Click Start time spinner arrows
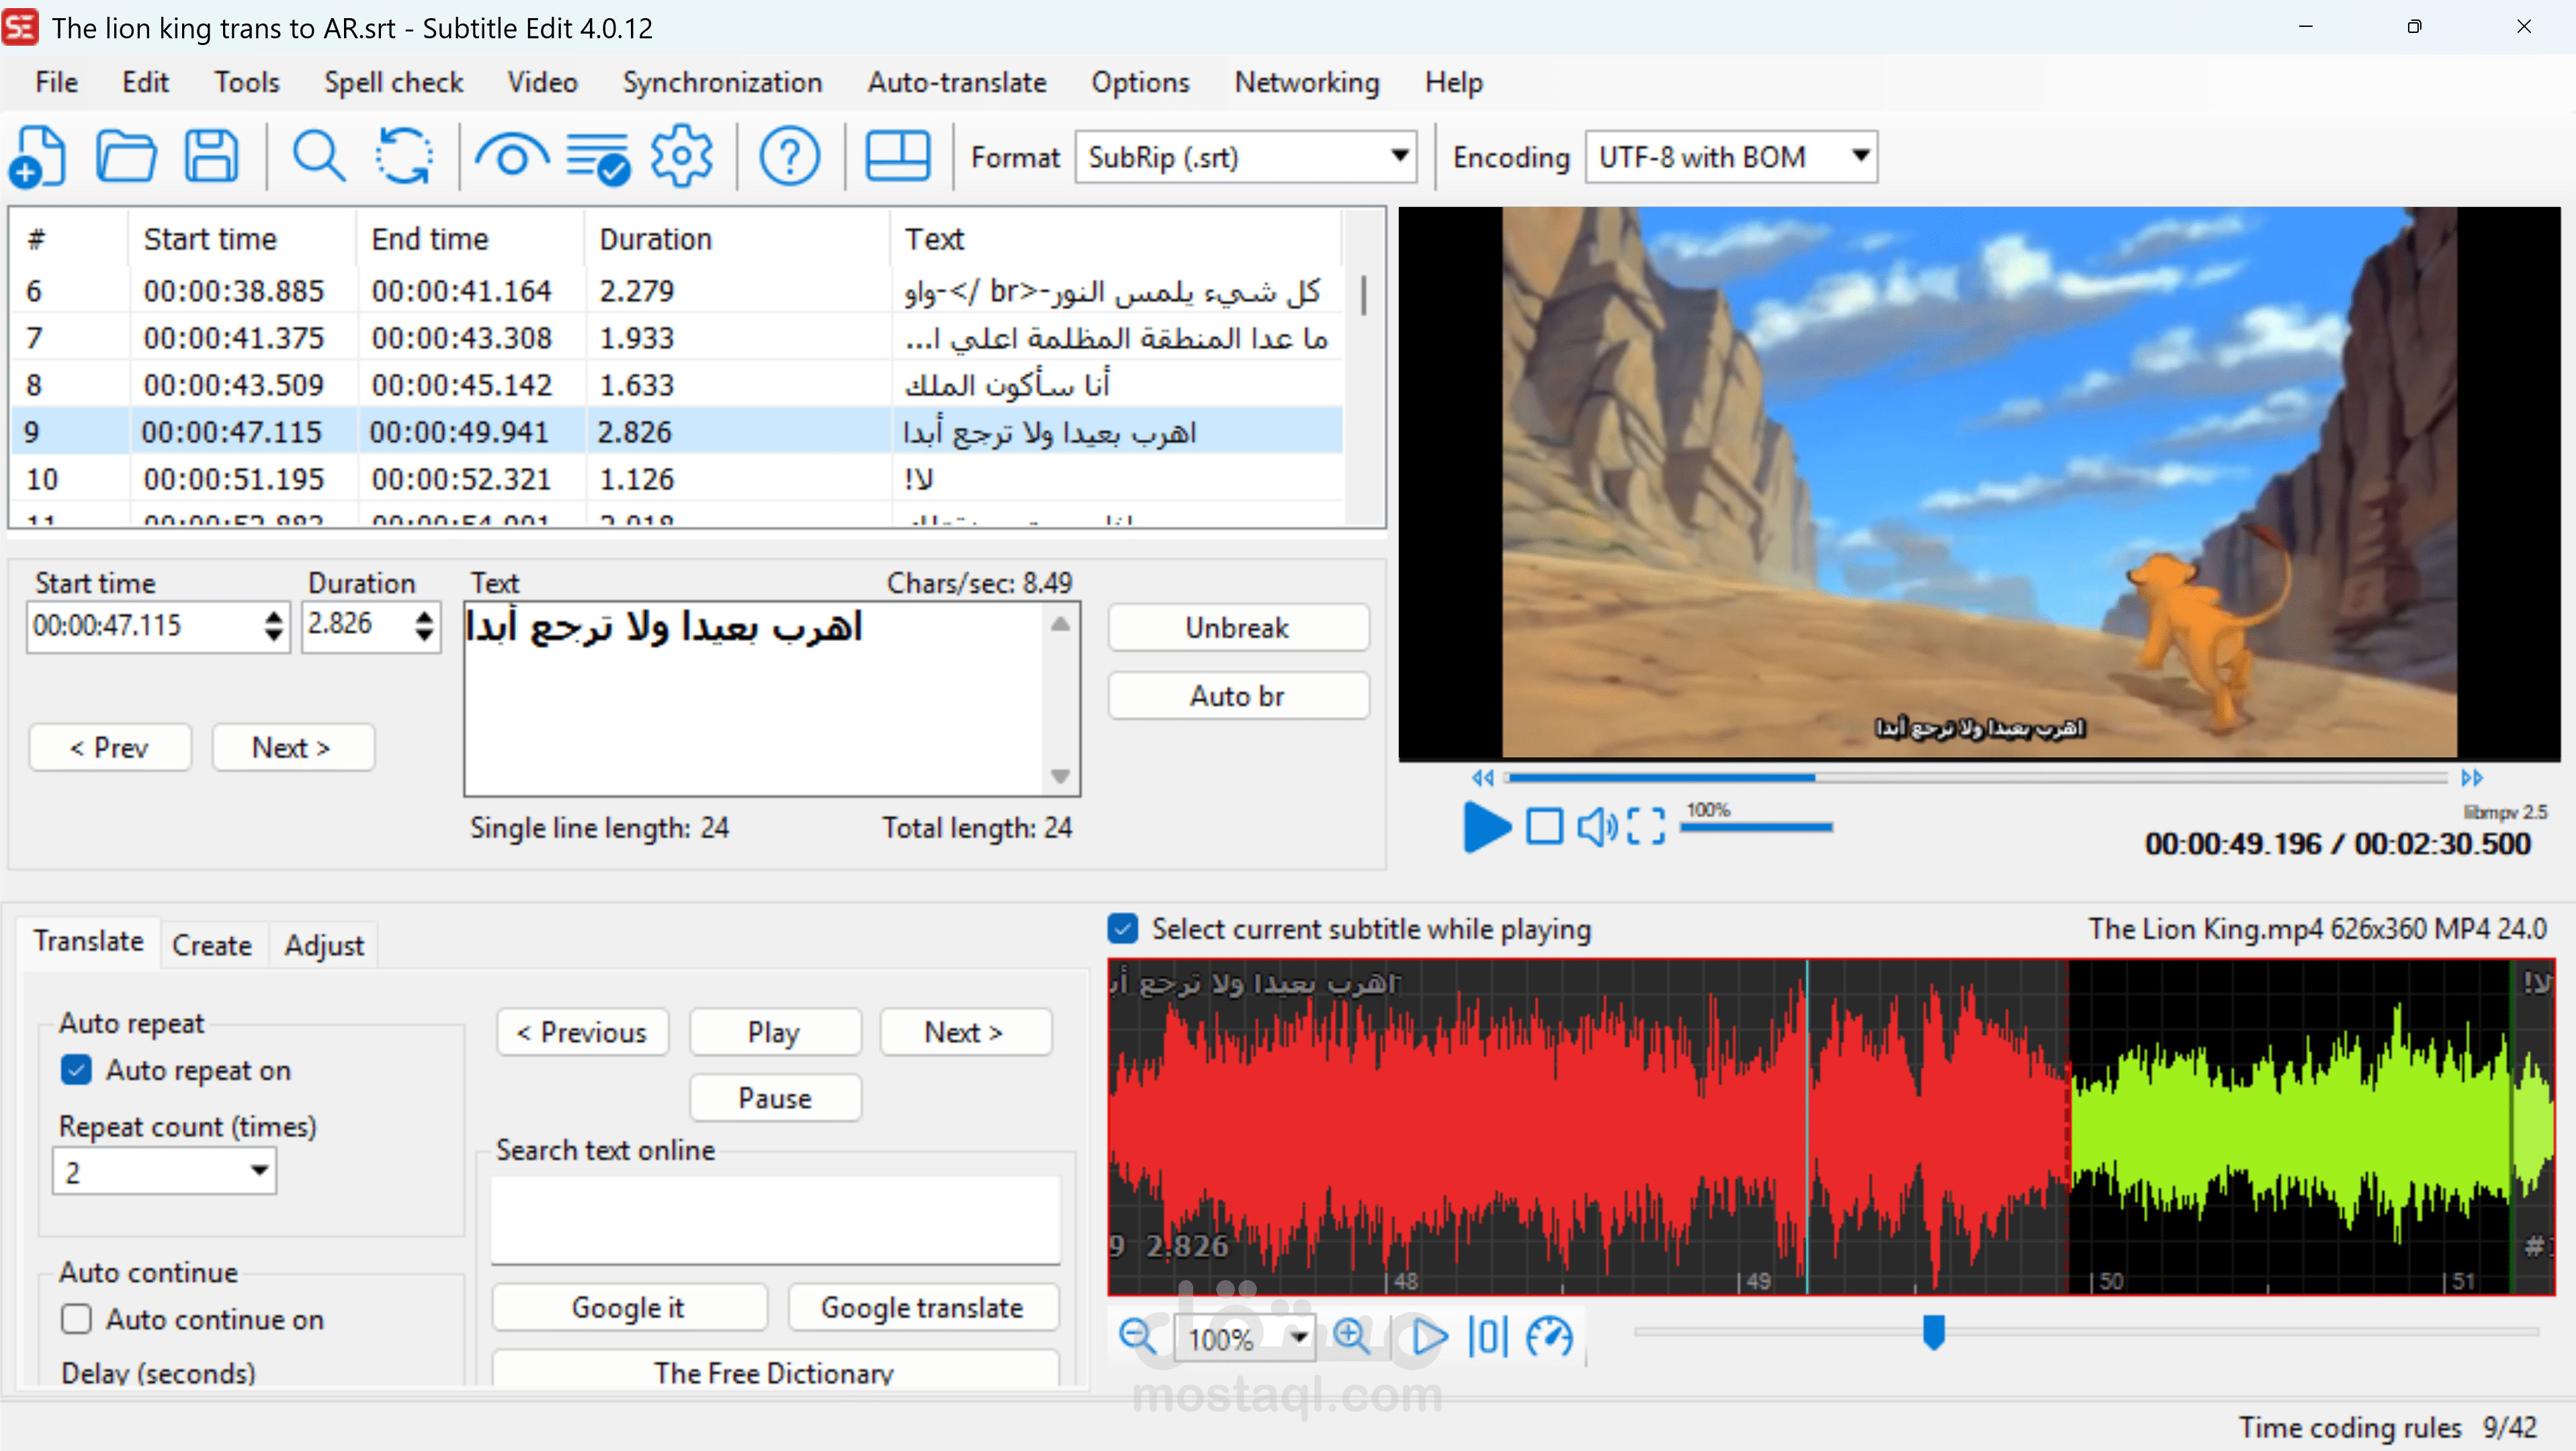 [273, 627]
